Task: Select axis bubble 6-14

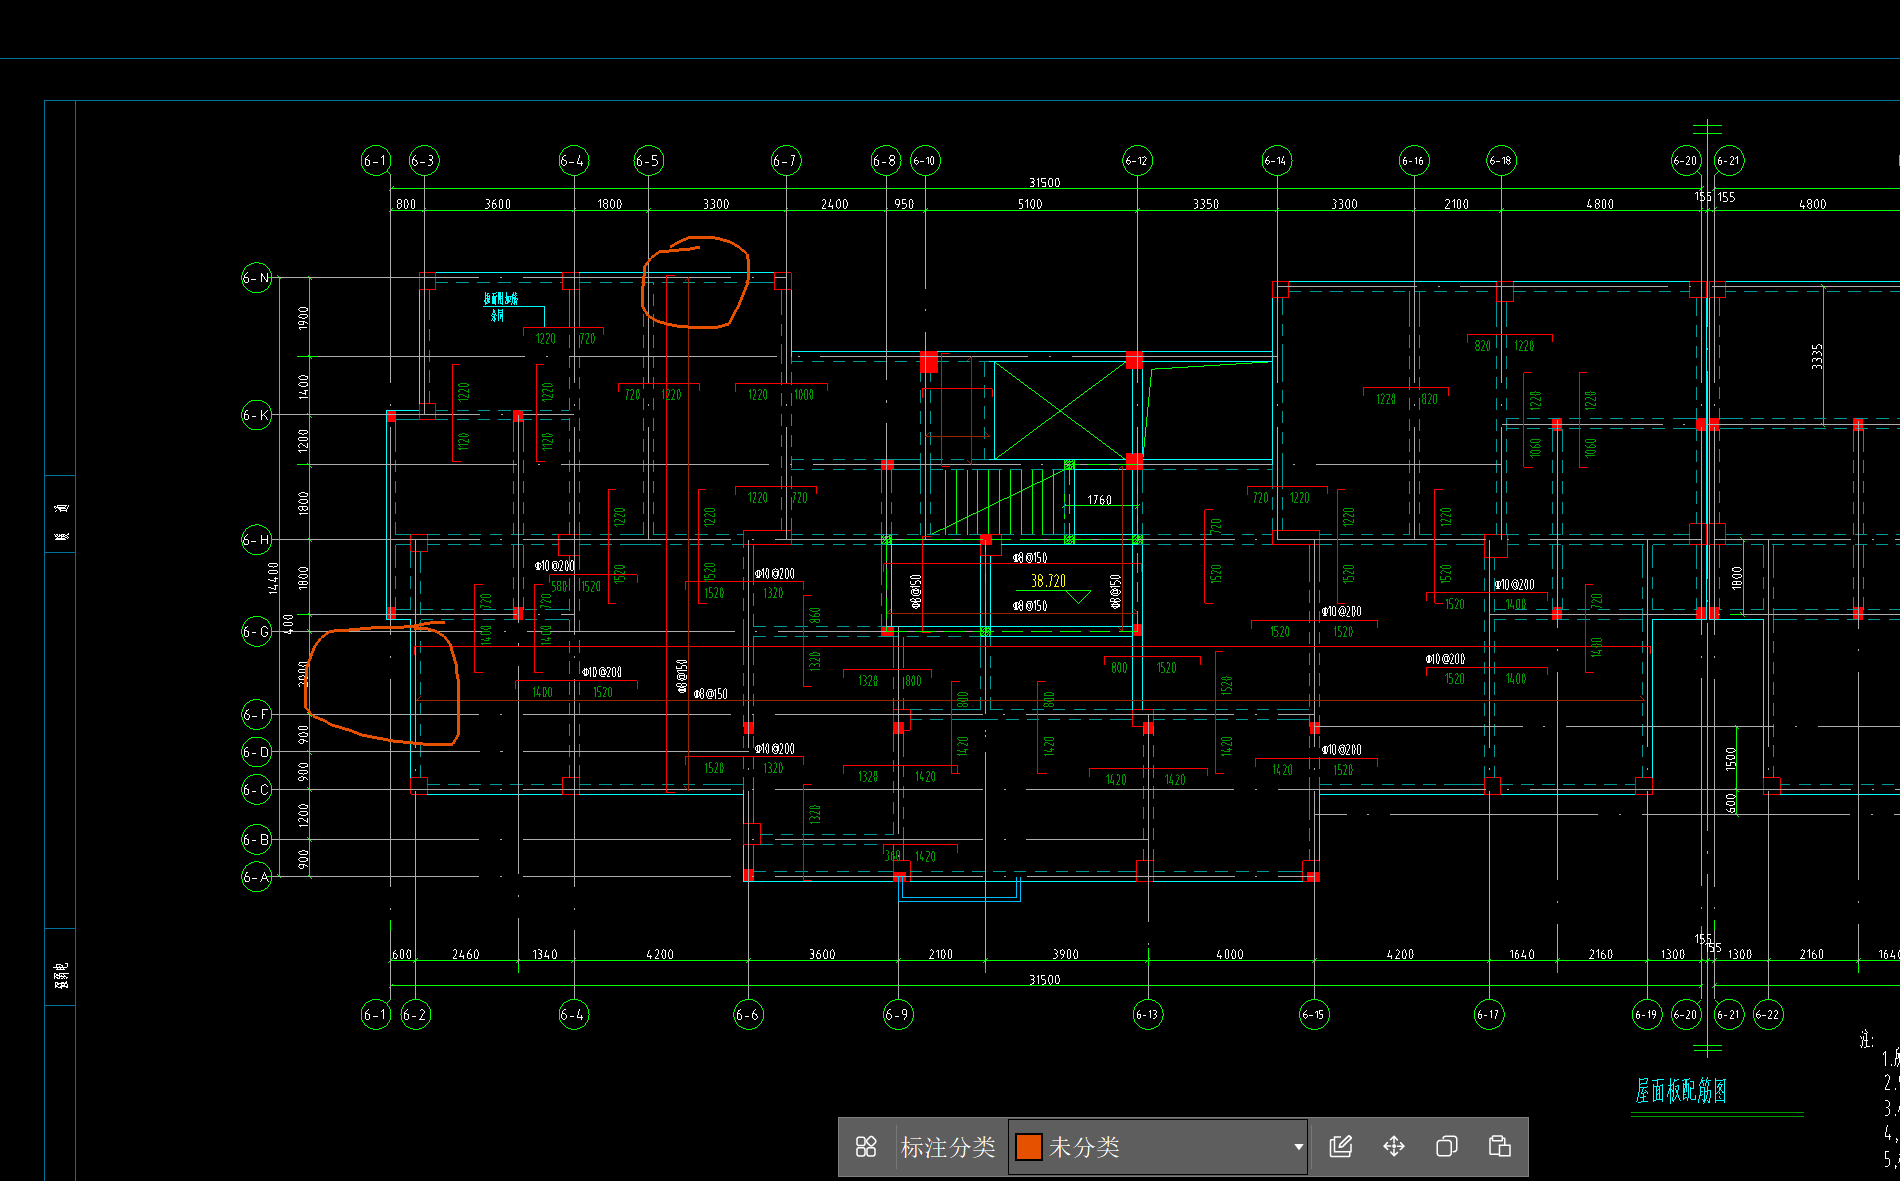Action: pos(1276,161)
